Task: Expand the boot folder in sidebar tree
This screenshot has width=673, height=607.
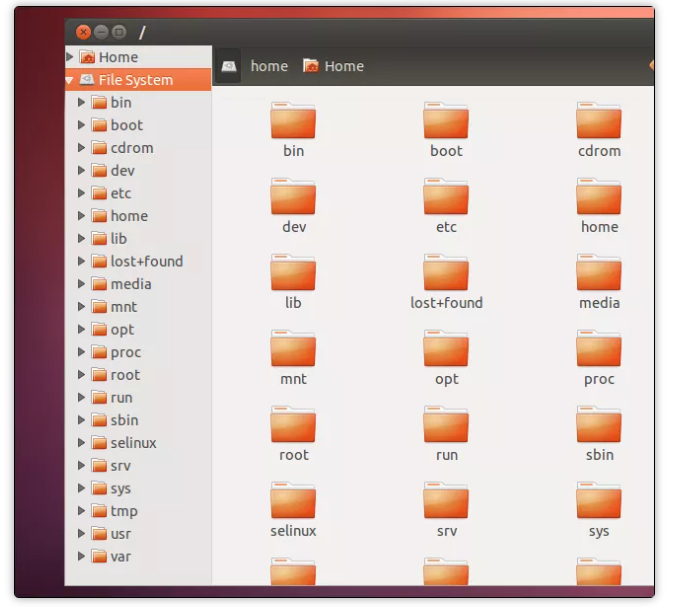Action: point(81,125)
